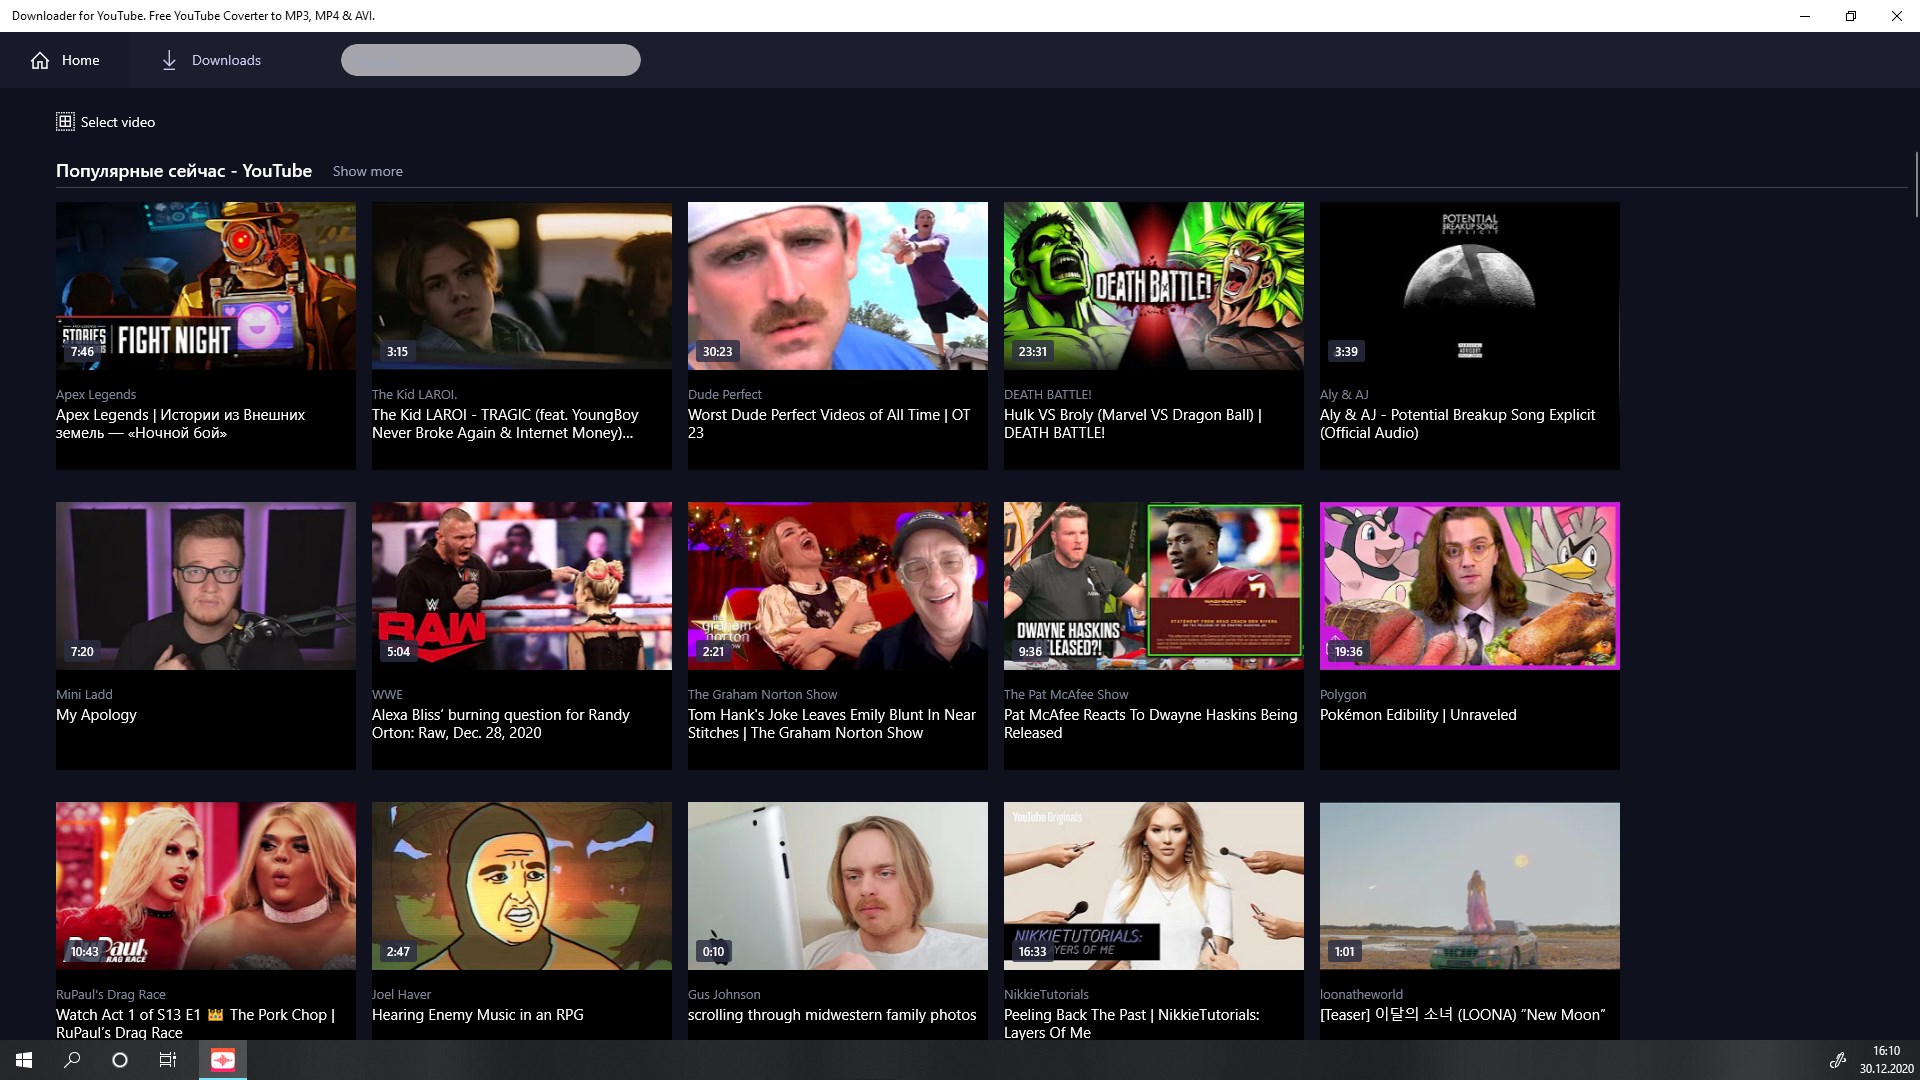Open the Downloader app icon on the taskbar
1920x1080 pixels.
click(x=222, y=1059)
